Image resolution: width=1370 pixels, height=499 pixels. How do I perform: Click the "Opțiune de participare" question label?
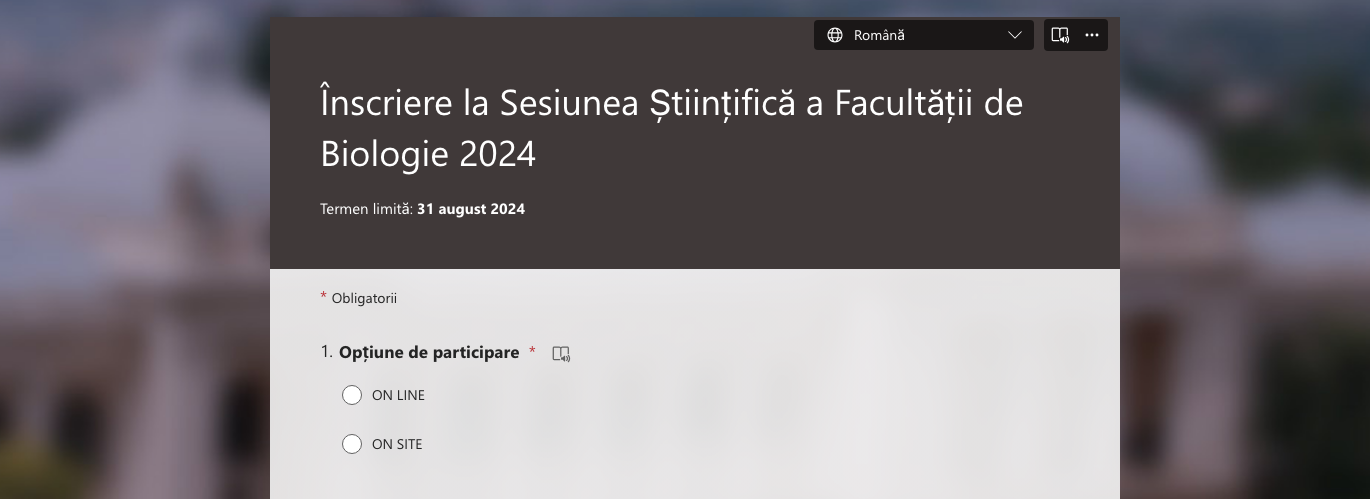point(429,352)
